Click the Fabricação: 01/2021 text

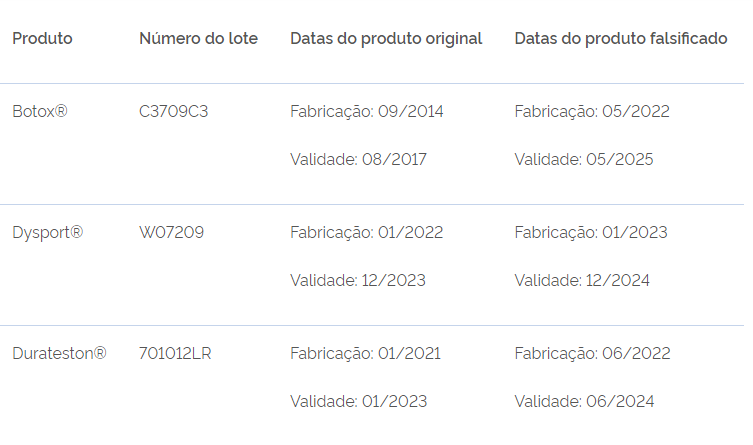[365, 353]
